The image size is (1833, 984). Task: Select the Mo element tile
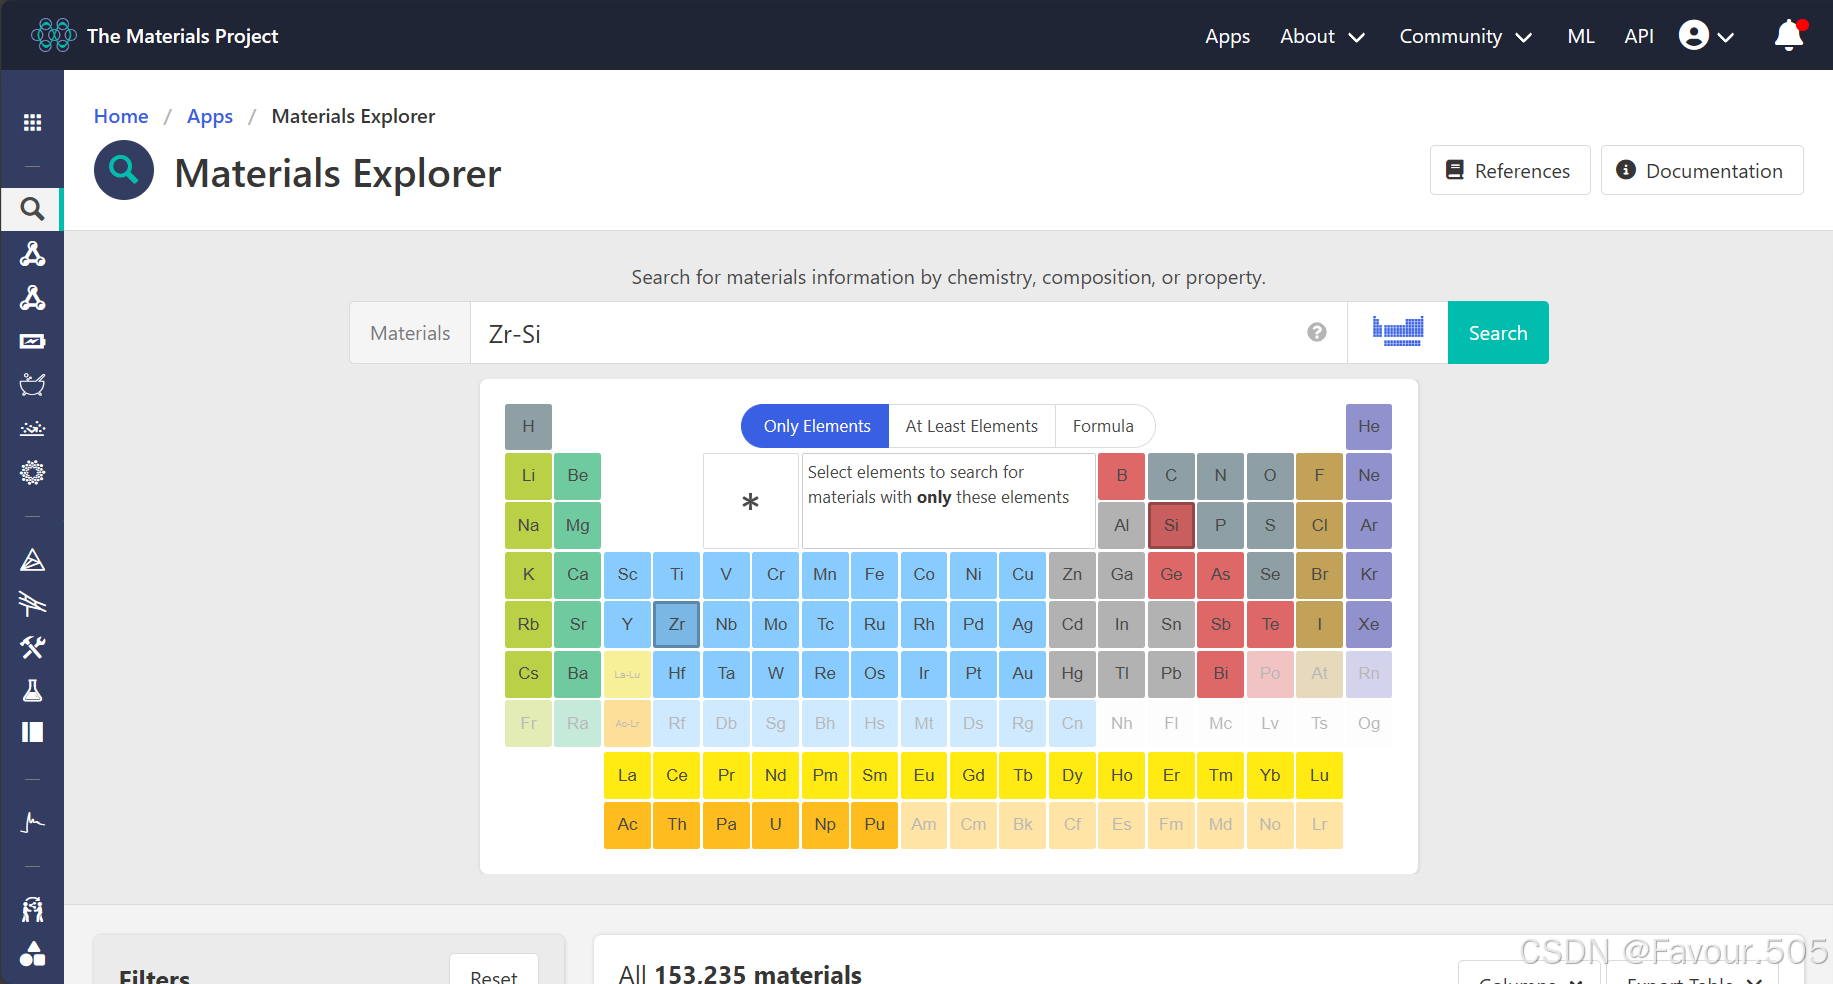(776, 624)
